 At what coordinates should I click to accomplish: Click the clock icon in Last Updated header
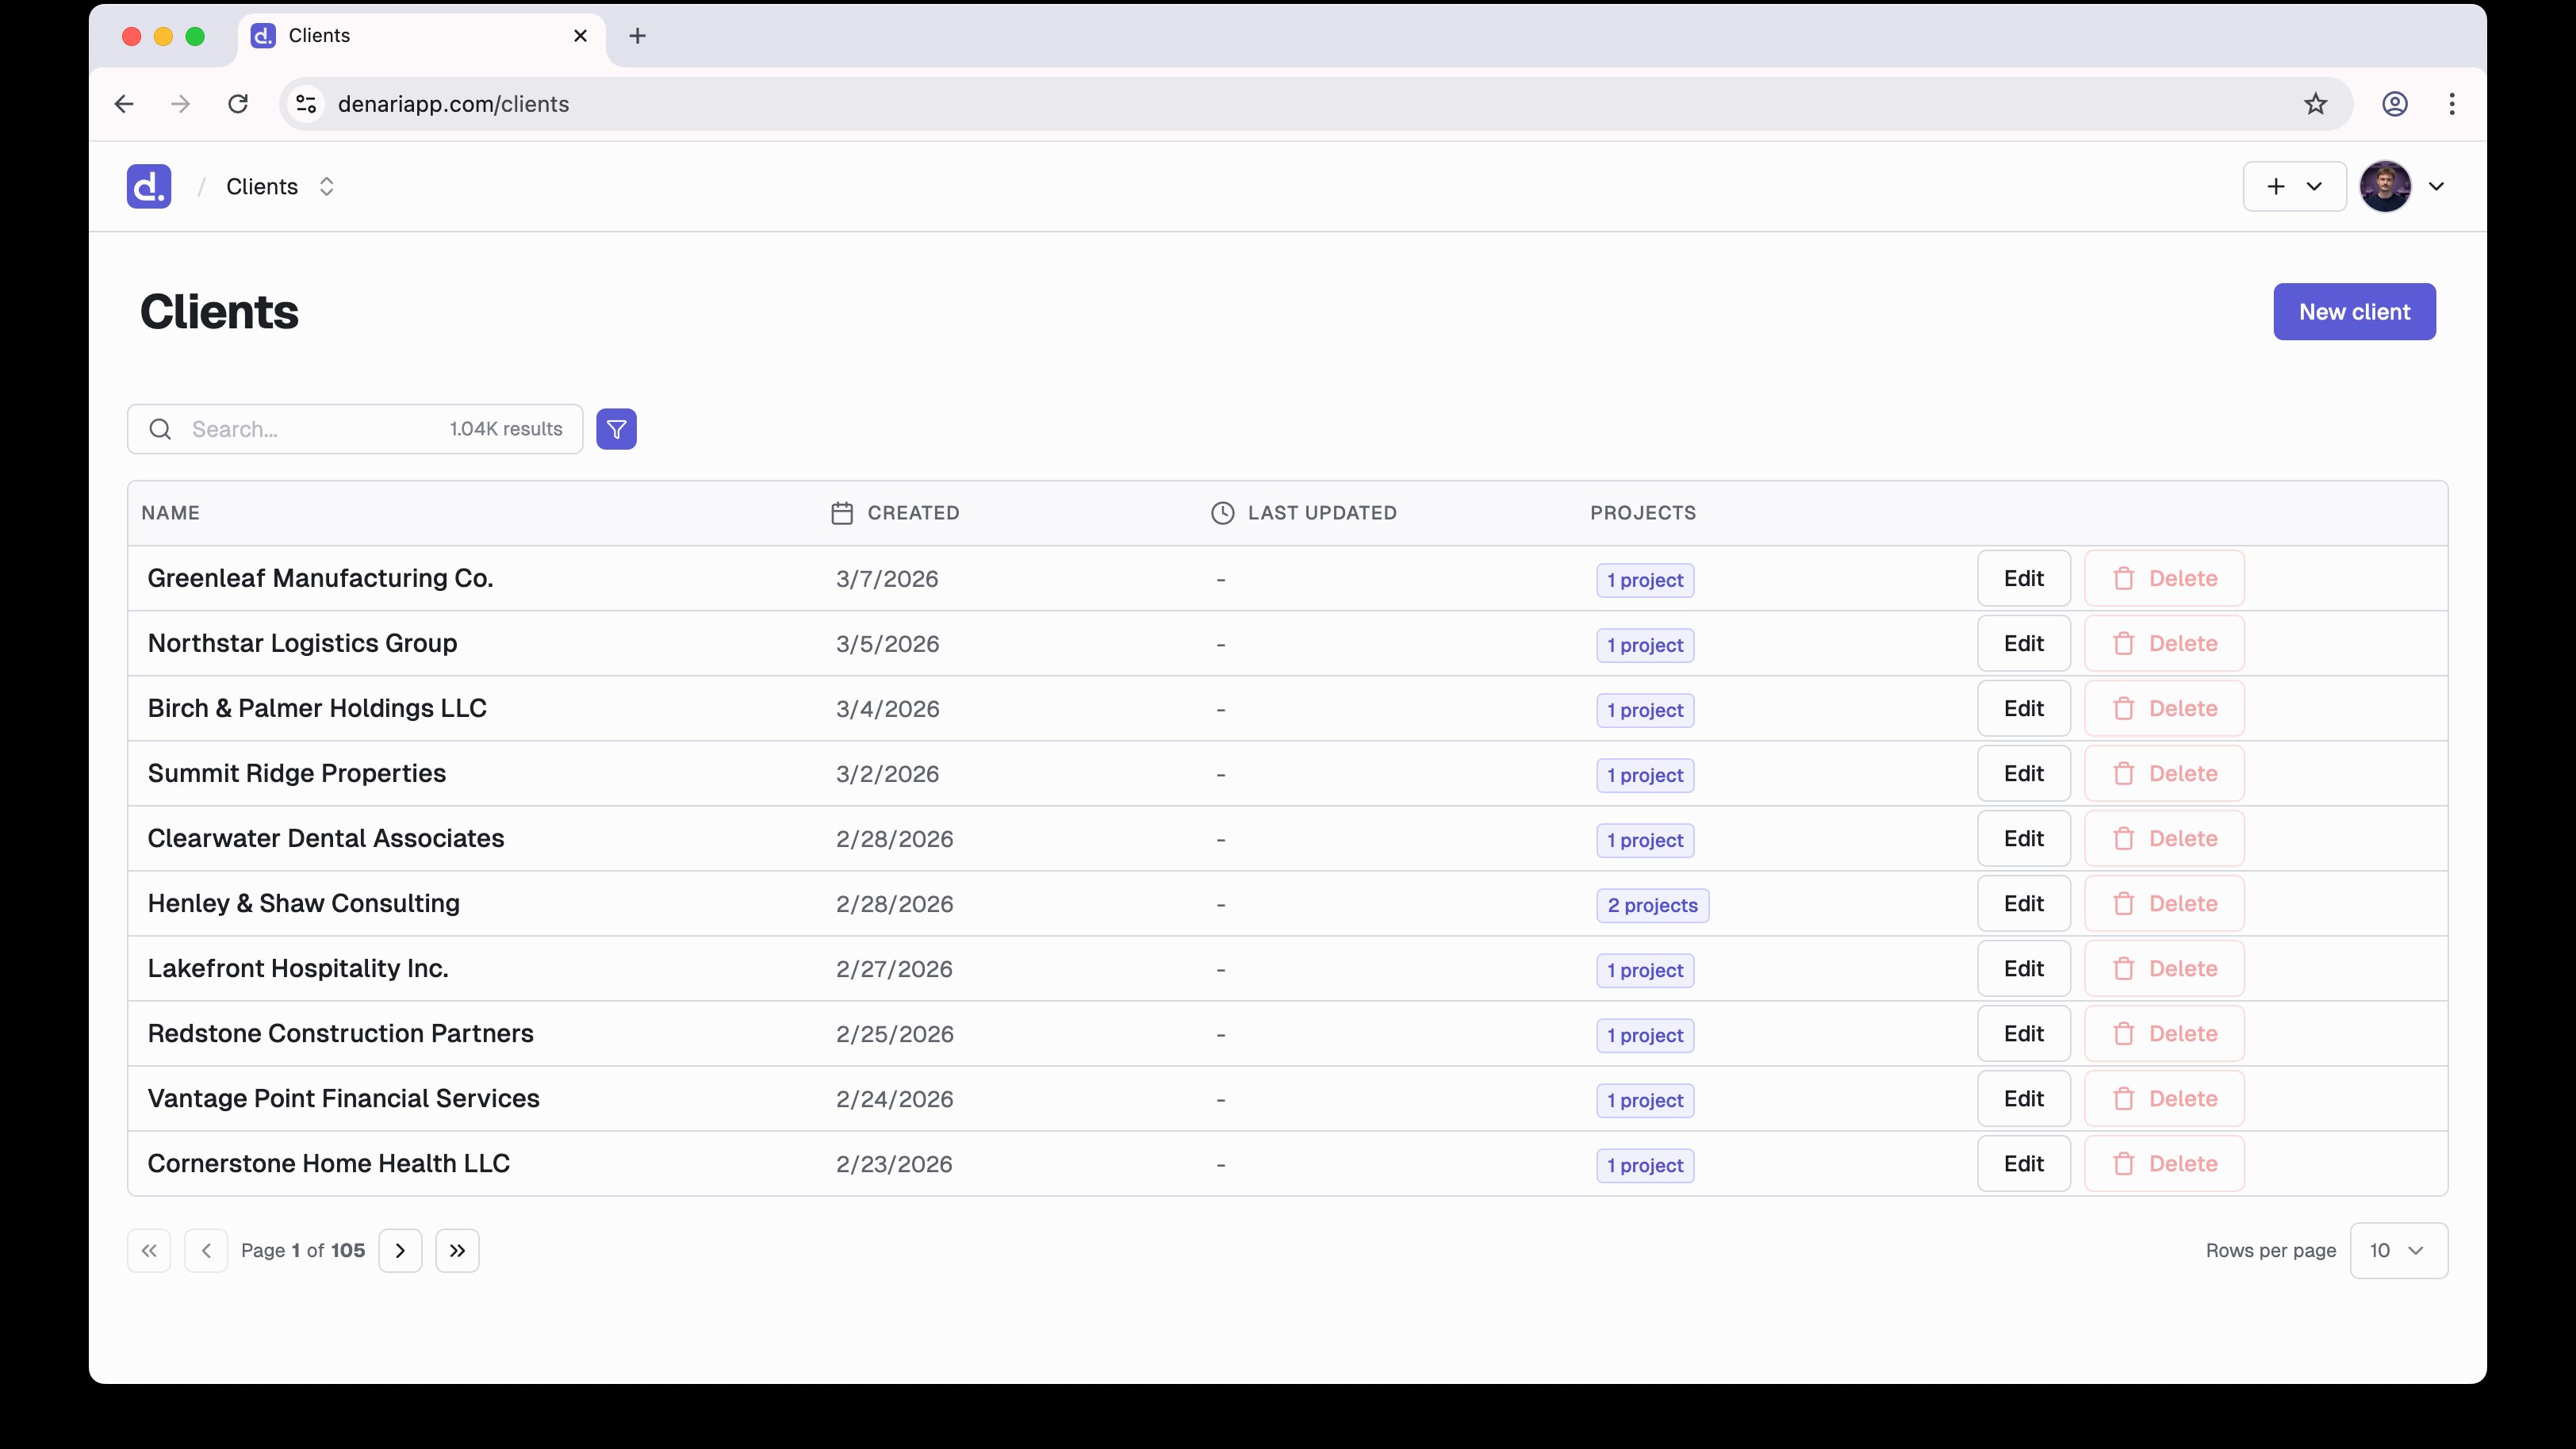coord(1222,513)
